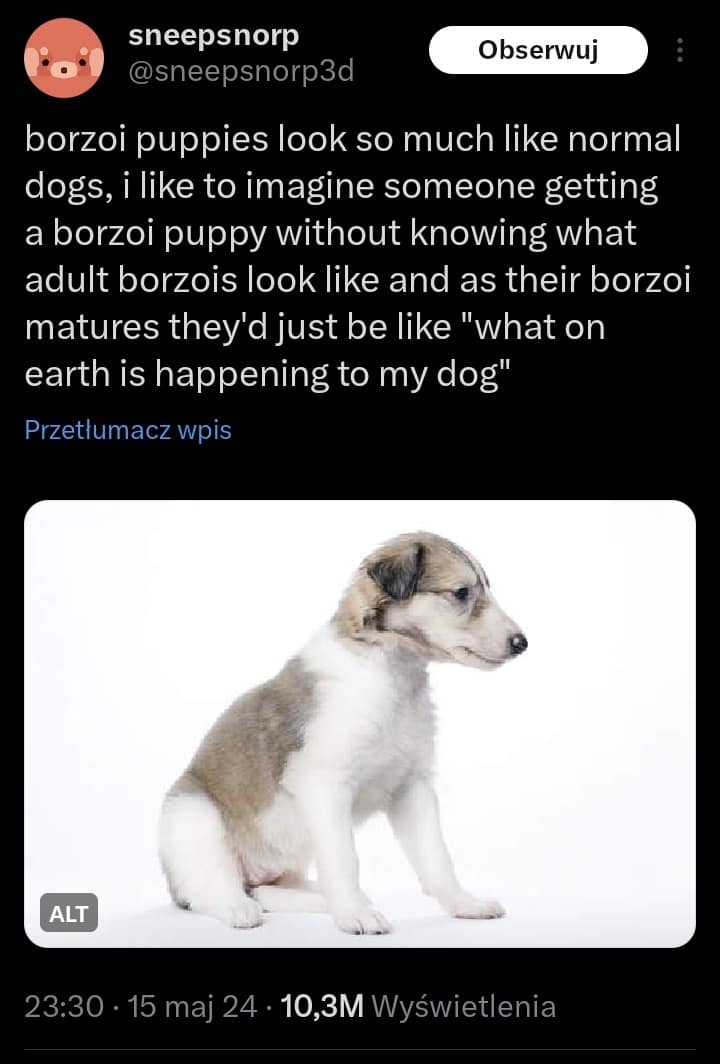The height and width of the screenshot is (1064, 720).
Task: Click the 23:30 post time
Action: (64, 1006)
